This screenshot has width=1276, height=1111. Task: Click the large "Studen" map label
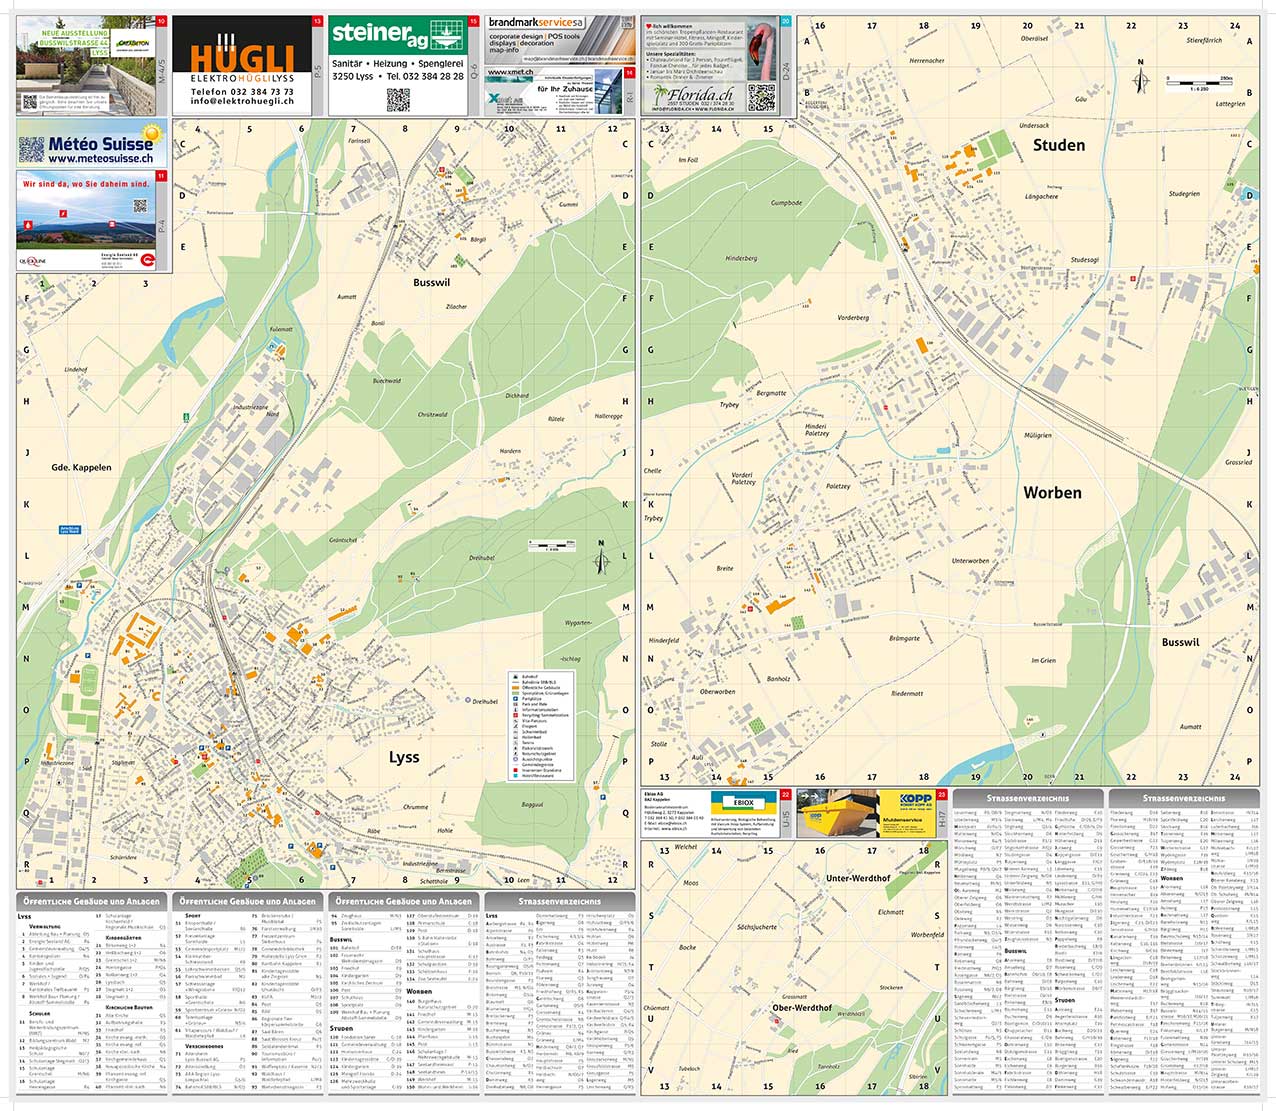pyautogui.click(x=1058, y=145)
